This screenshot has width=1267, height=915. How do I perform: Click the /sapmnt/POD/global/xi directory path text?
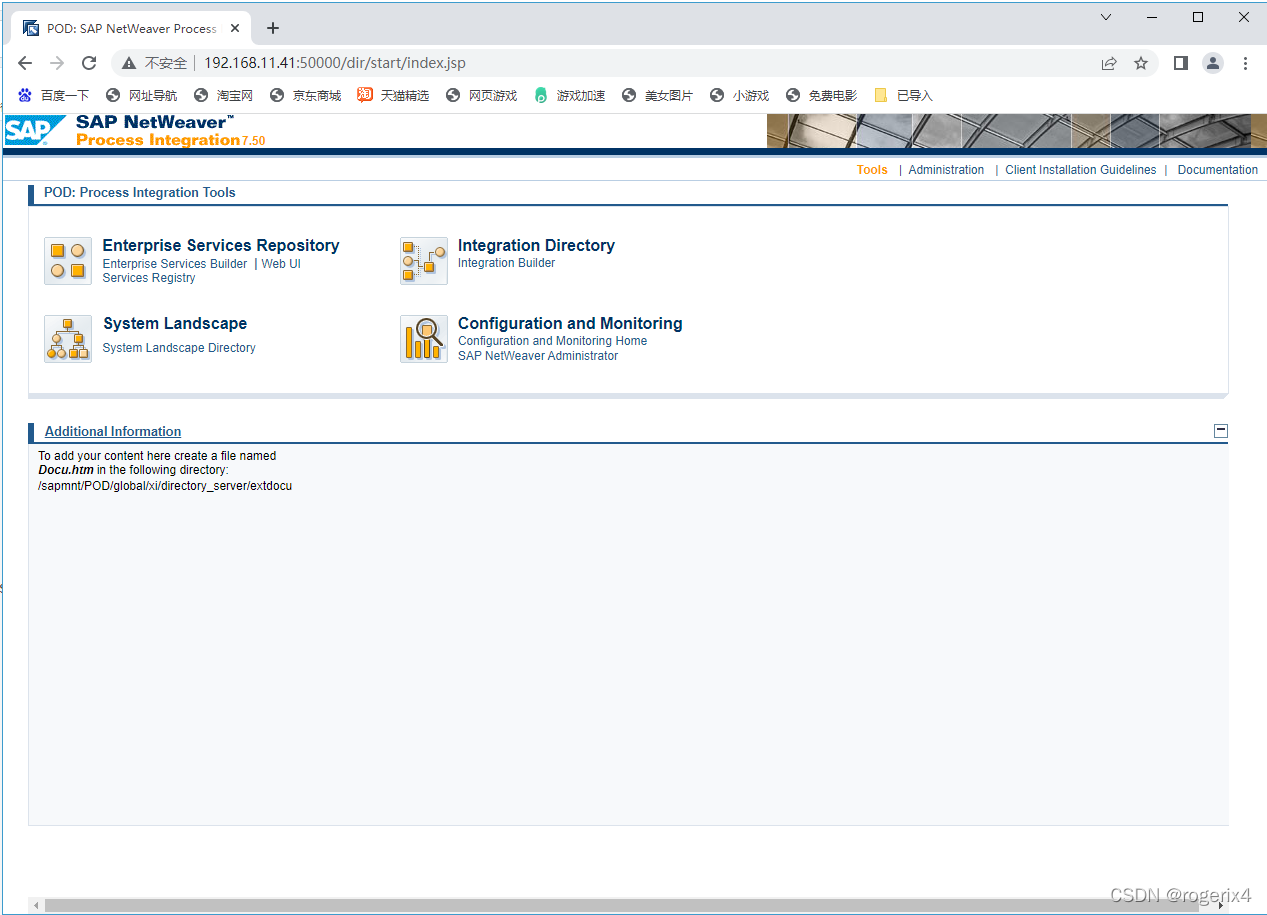(x=165, y=486)
